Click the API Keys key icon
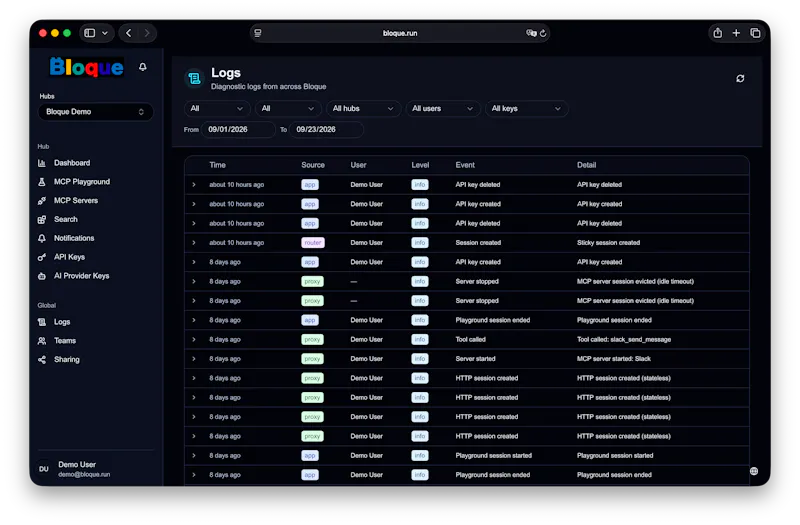Screen dimensions: 800x525 (x=42, y=257)
